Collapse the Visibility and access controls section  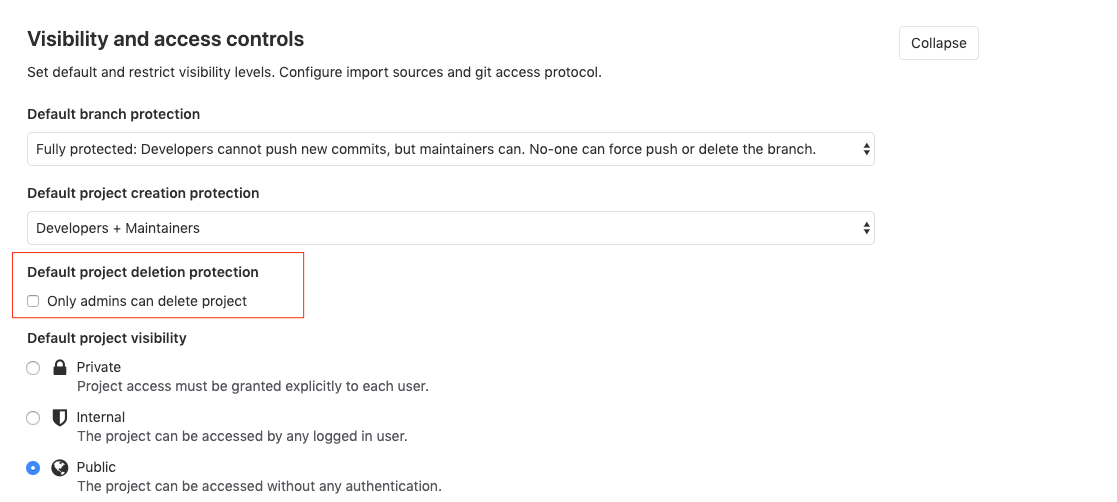938,43
